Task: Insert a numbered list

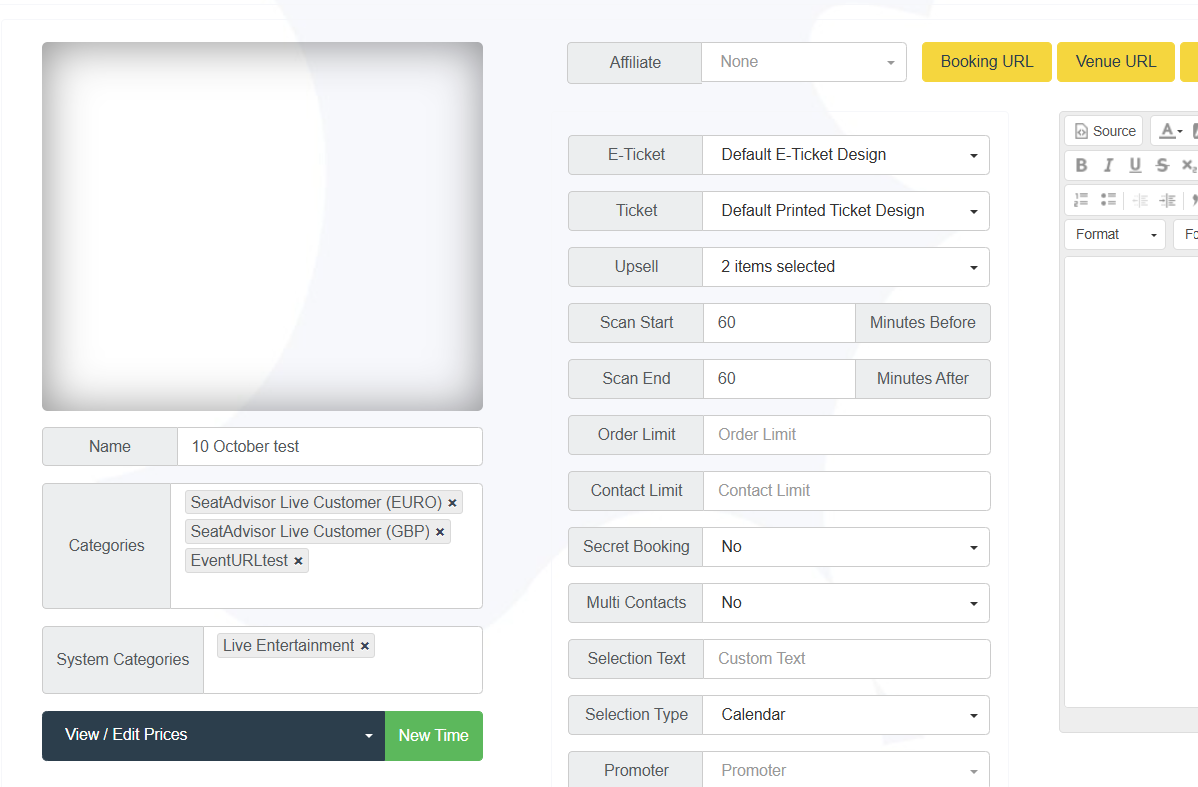Action: tap(1081, 200)
